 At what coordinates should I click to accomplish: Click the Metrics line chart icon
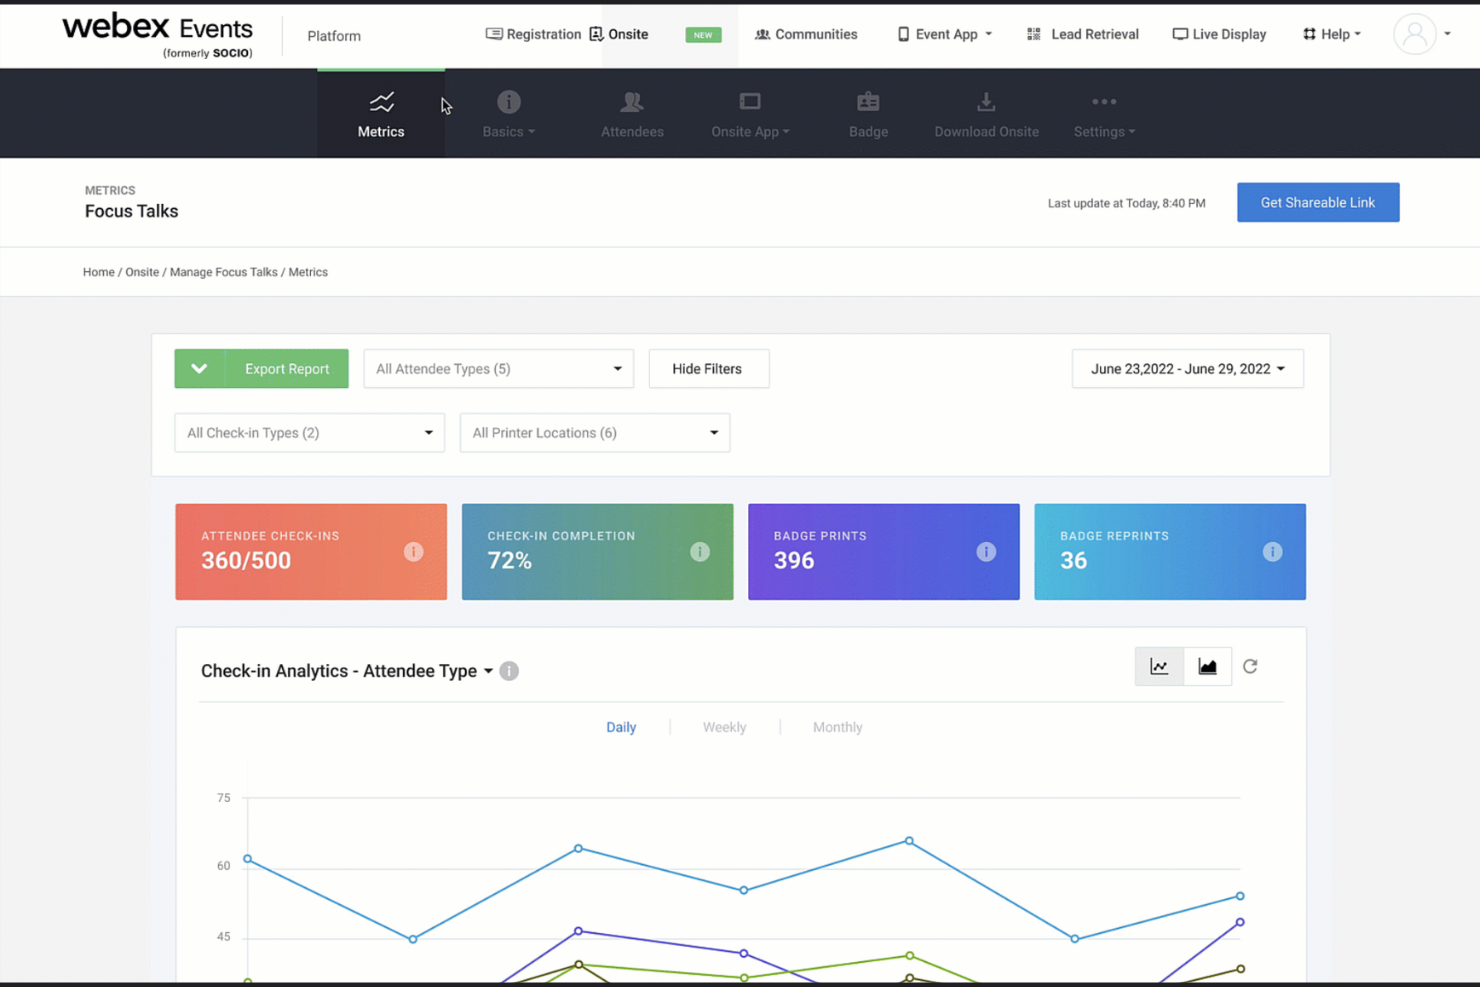pyautogui.click(x=381, y=101)
